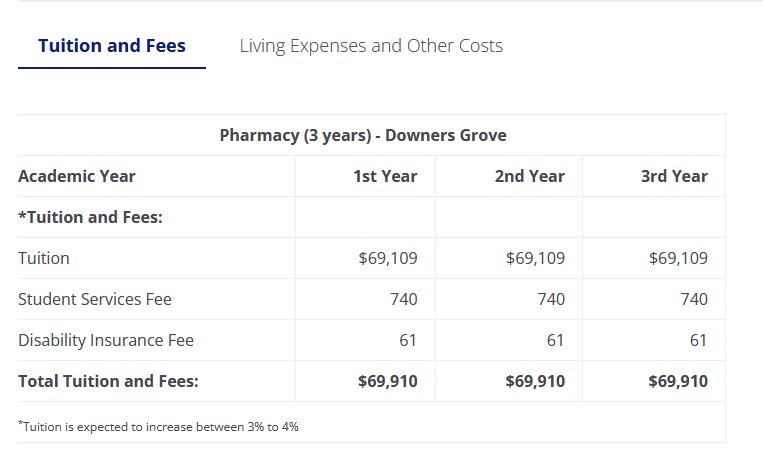Select 2nd Year tuition value $69,109

point(535,258)
